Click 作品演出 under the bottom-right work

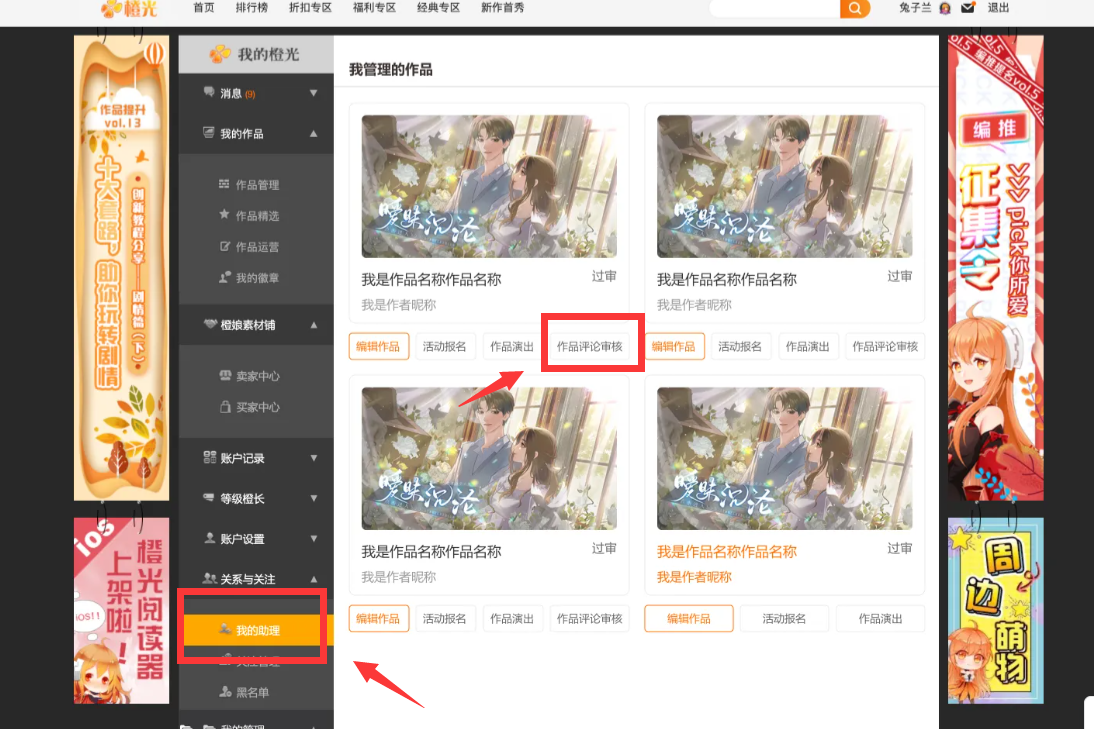tap(881, 619)
